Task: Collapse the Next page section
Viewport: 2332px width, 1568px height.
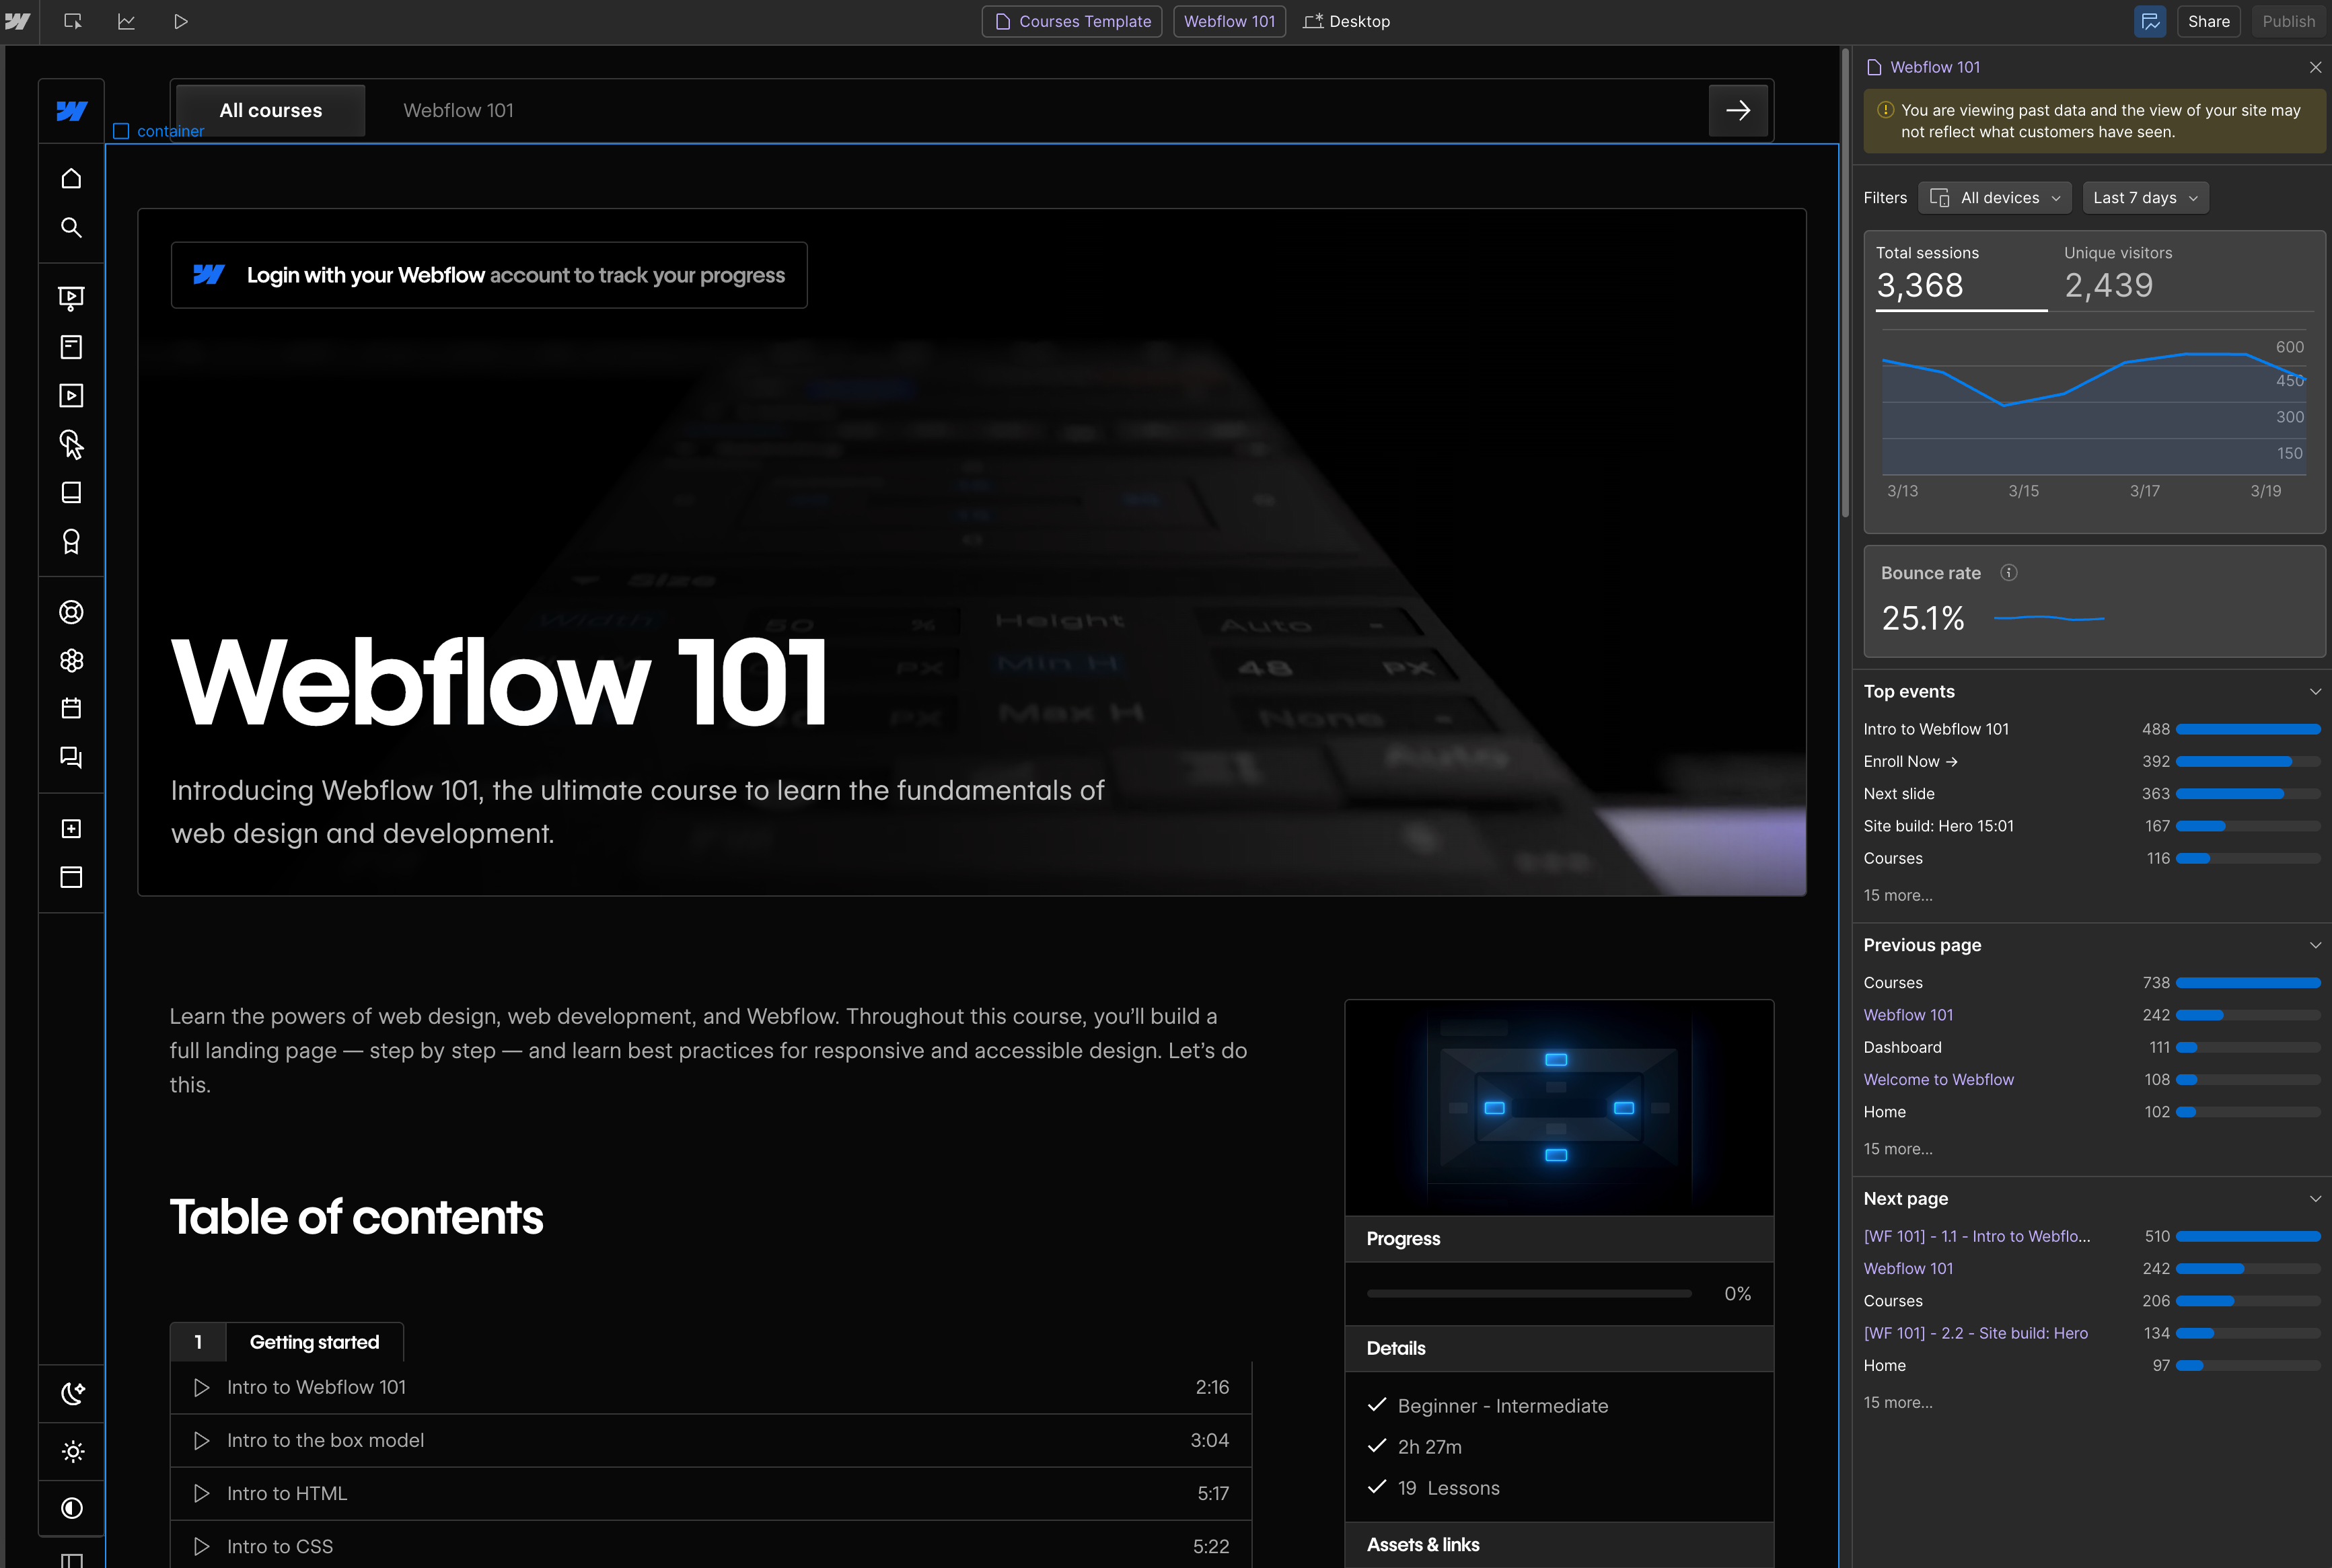Action: point(2315,1198)
